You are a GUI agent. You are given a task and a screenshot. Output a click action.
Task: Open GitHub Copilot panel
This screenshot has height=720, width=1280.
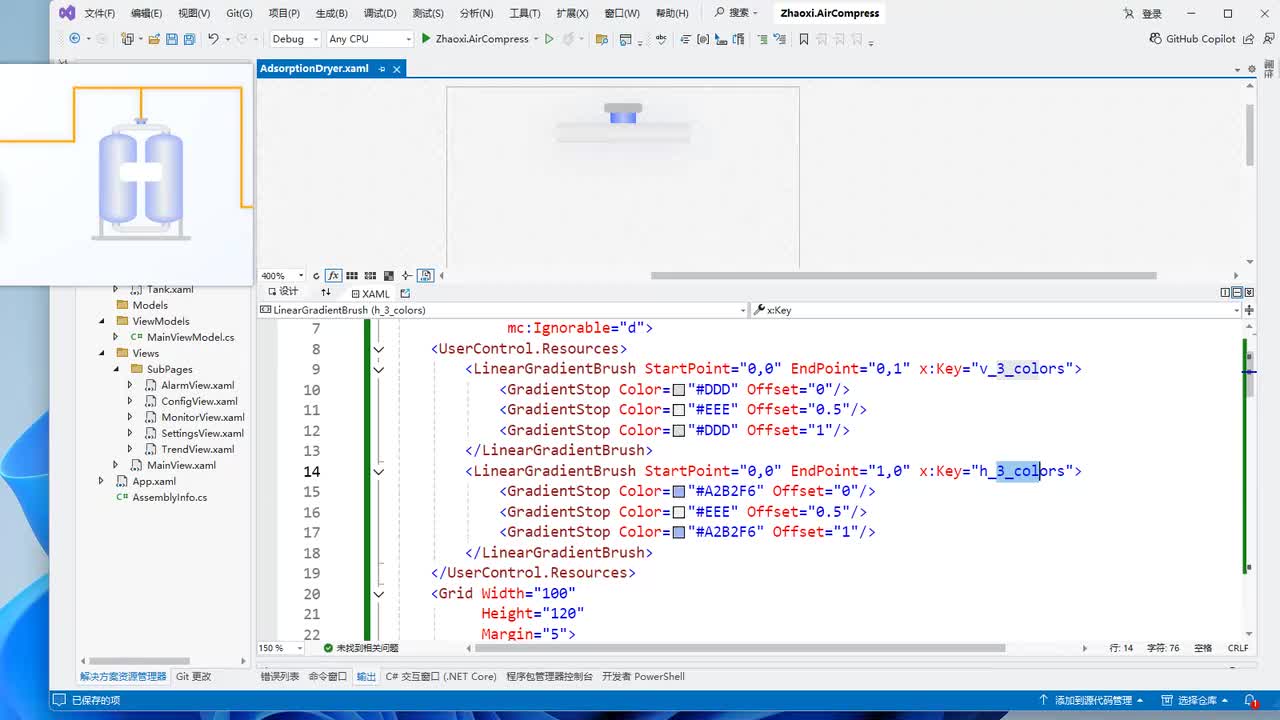[1193, 39]
